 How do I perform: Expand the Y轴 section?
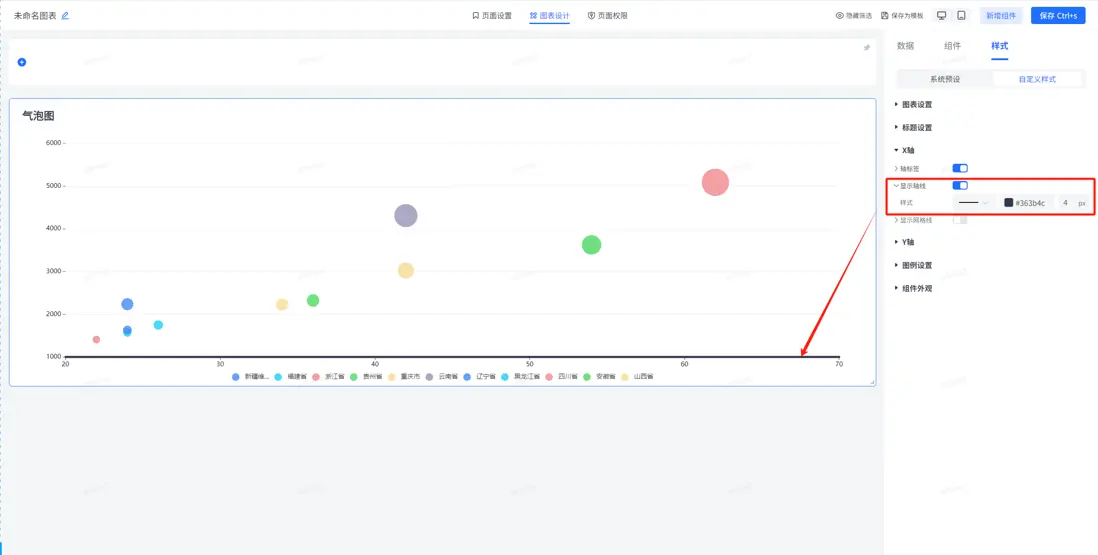905,242
